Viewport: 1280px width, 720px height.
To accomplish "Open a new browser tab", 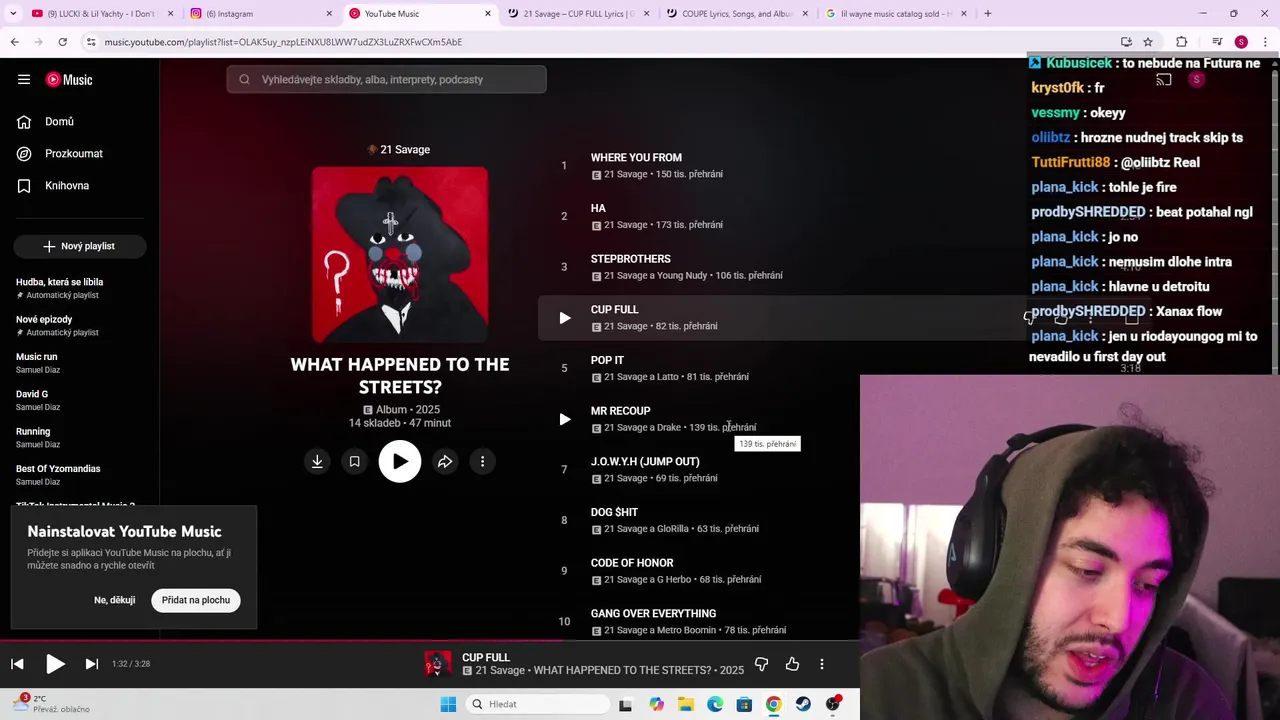I will coord(988,14).
